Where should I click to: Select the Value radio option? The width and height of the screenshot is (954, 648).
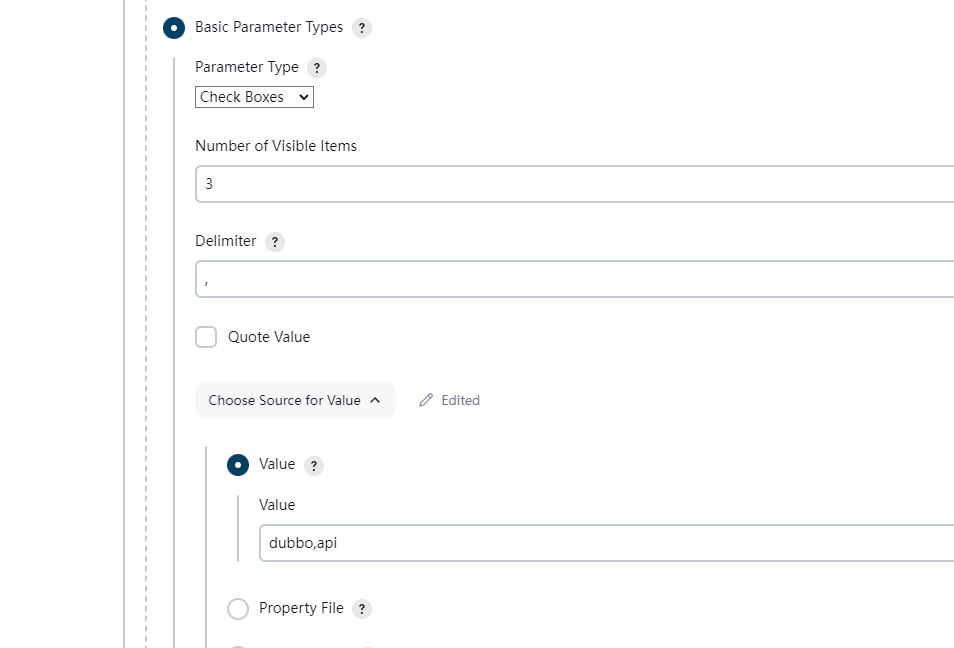[238, 465]
